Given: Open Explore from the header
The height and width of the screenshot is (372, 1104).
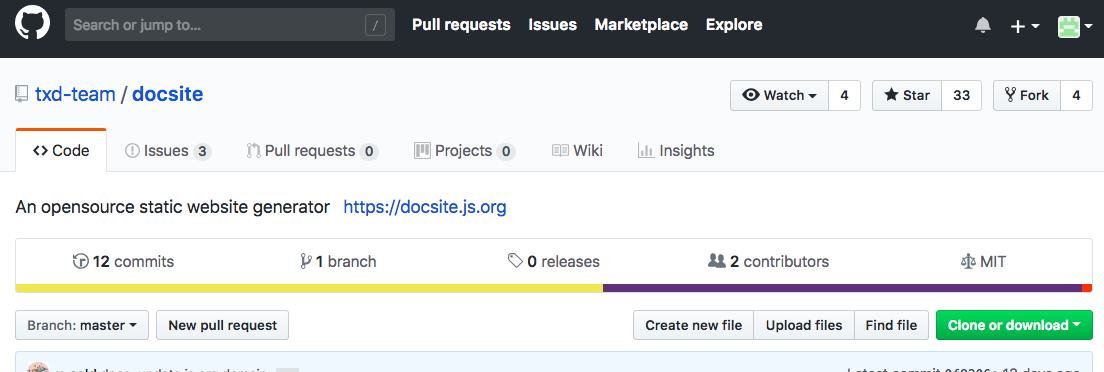Looking at the screenshot, I should coord(734,25).
